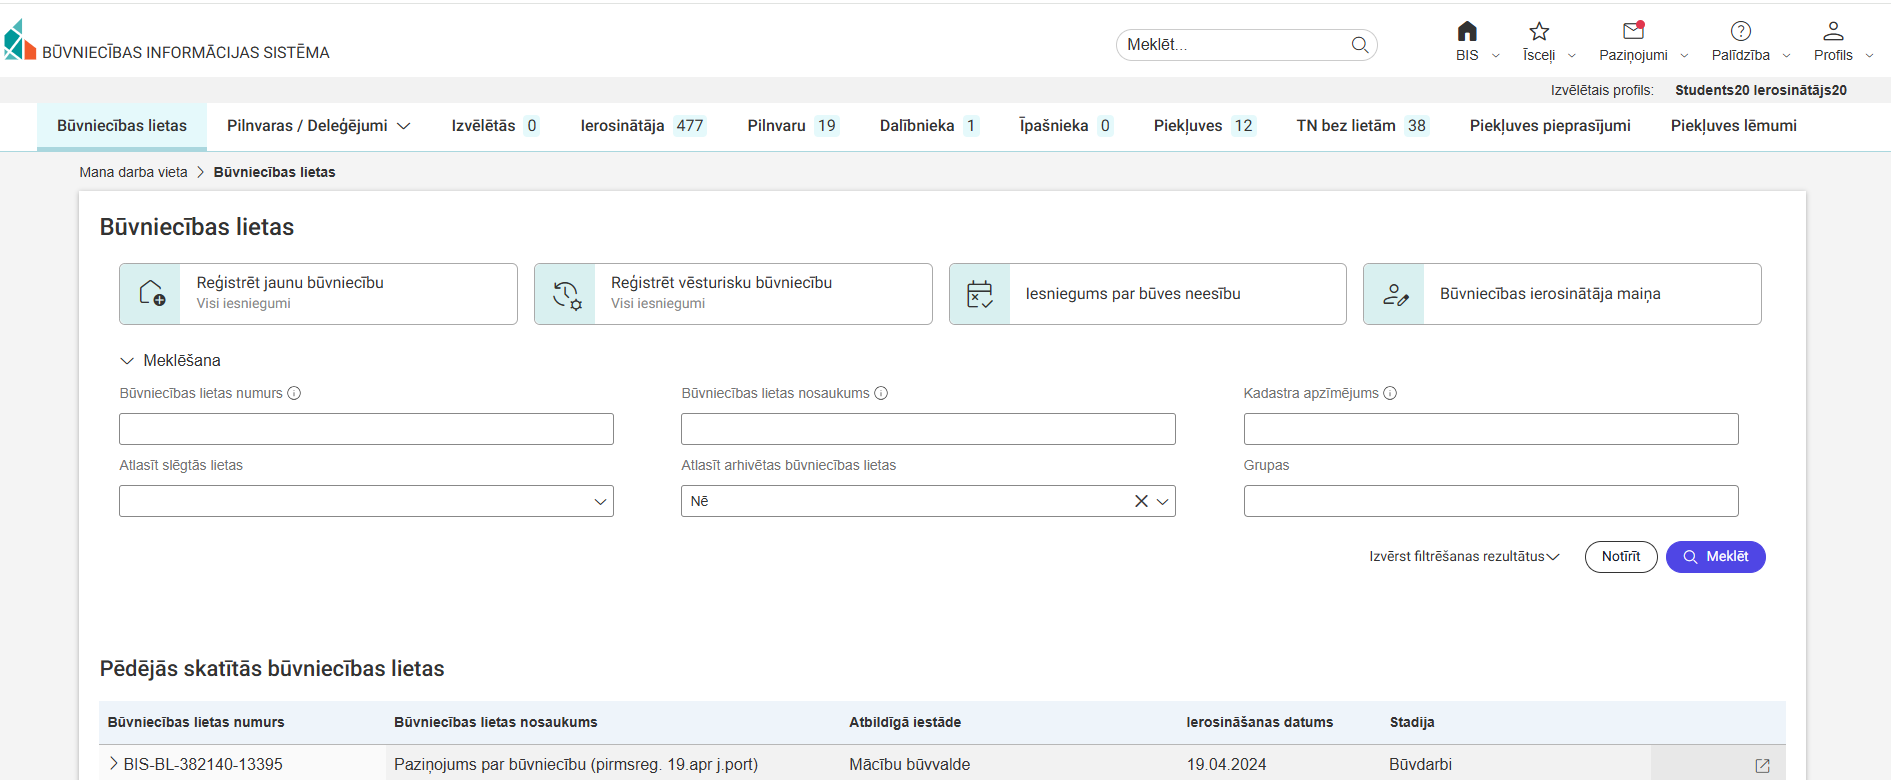1891x780 pixels.
Task: Click info icon beside Būvniecības lietas numurs
Action: tap(294, 394)
